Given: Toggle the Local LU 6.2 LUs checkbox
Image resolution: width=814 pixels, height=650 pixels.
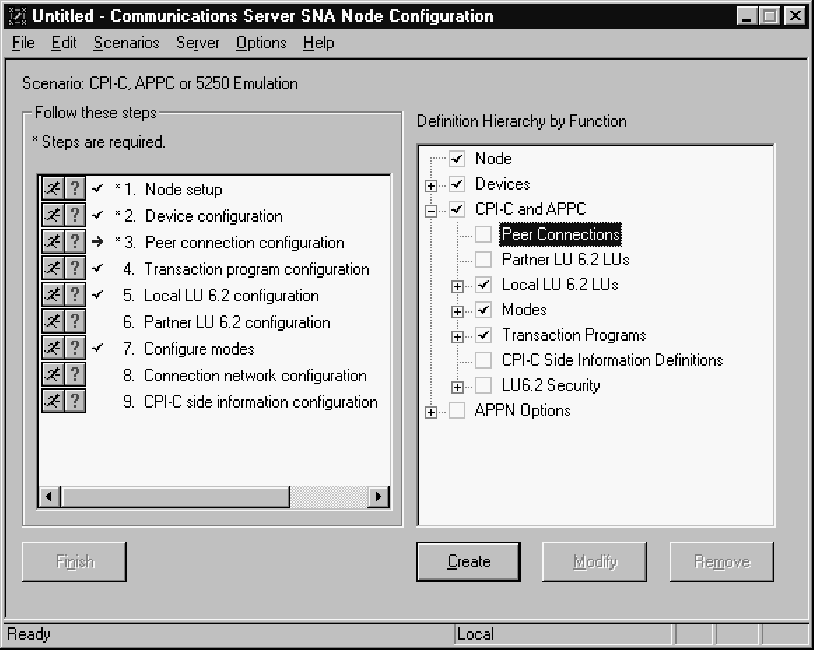Looking at the screenshot, I should (483, 285).
